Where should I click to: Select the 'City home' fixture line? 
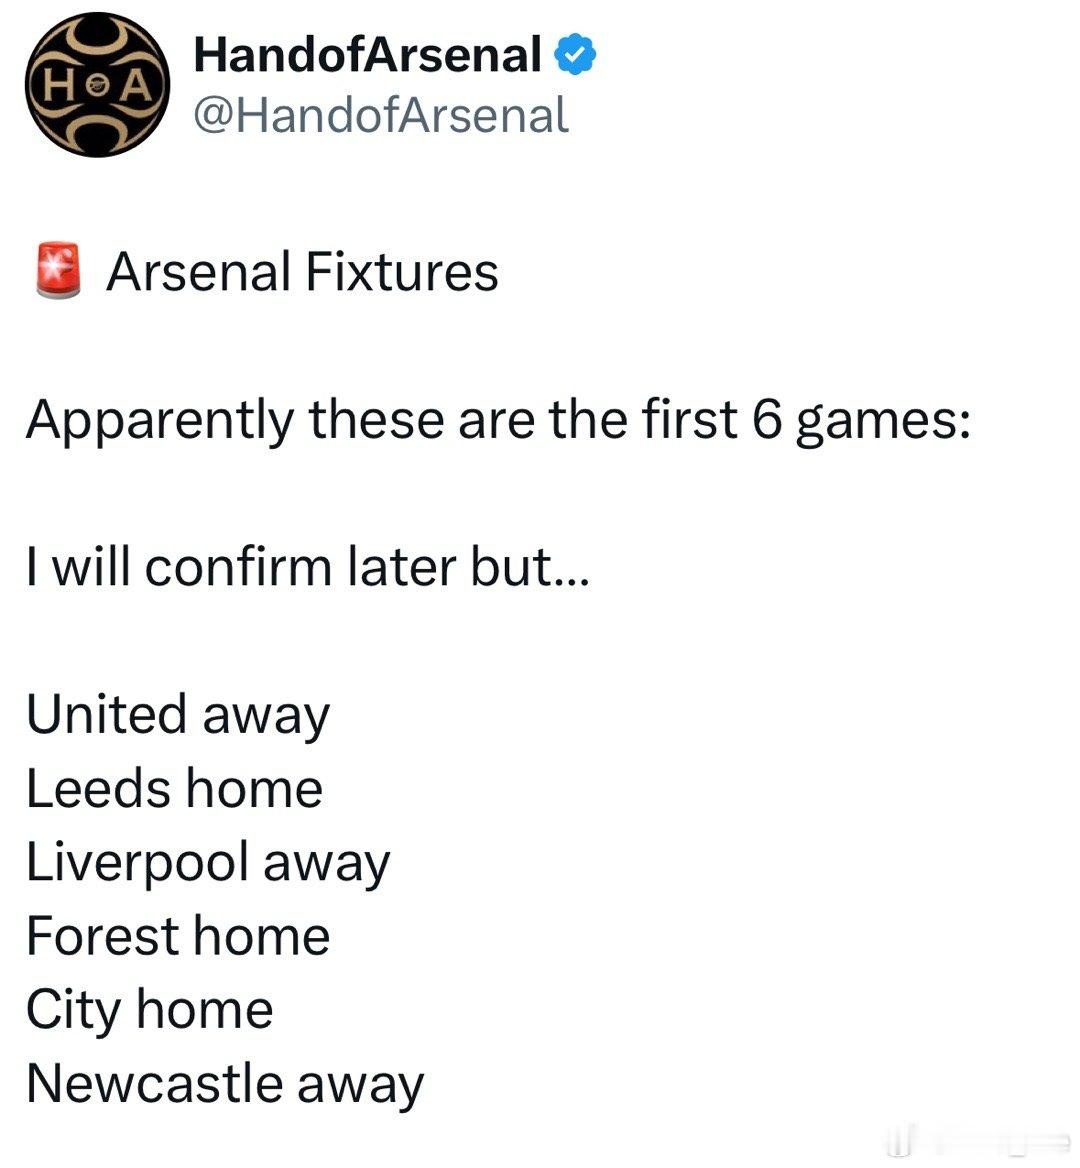(149, 1010)
